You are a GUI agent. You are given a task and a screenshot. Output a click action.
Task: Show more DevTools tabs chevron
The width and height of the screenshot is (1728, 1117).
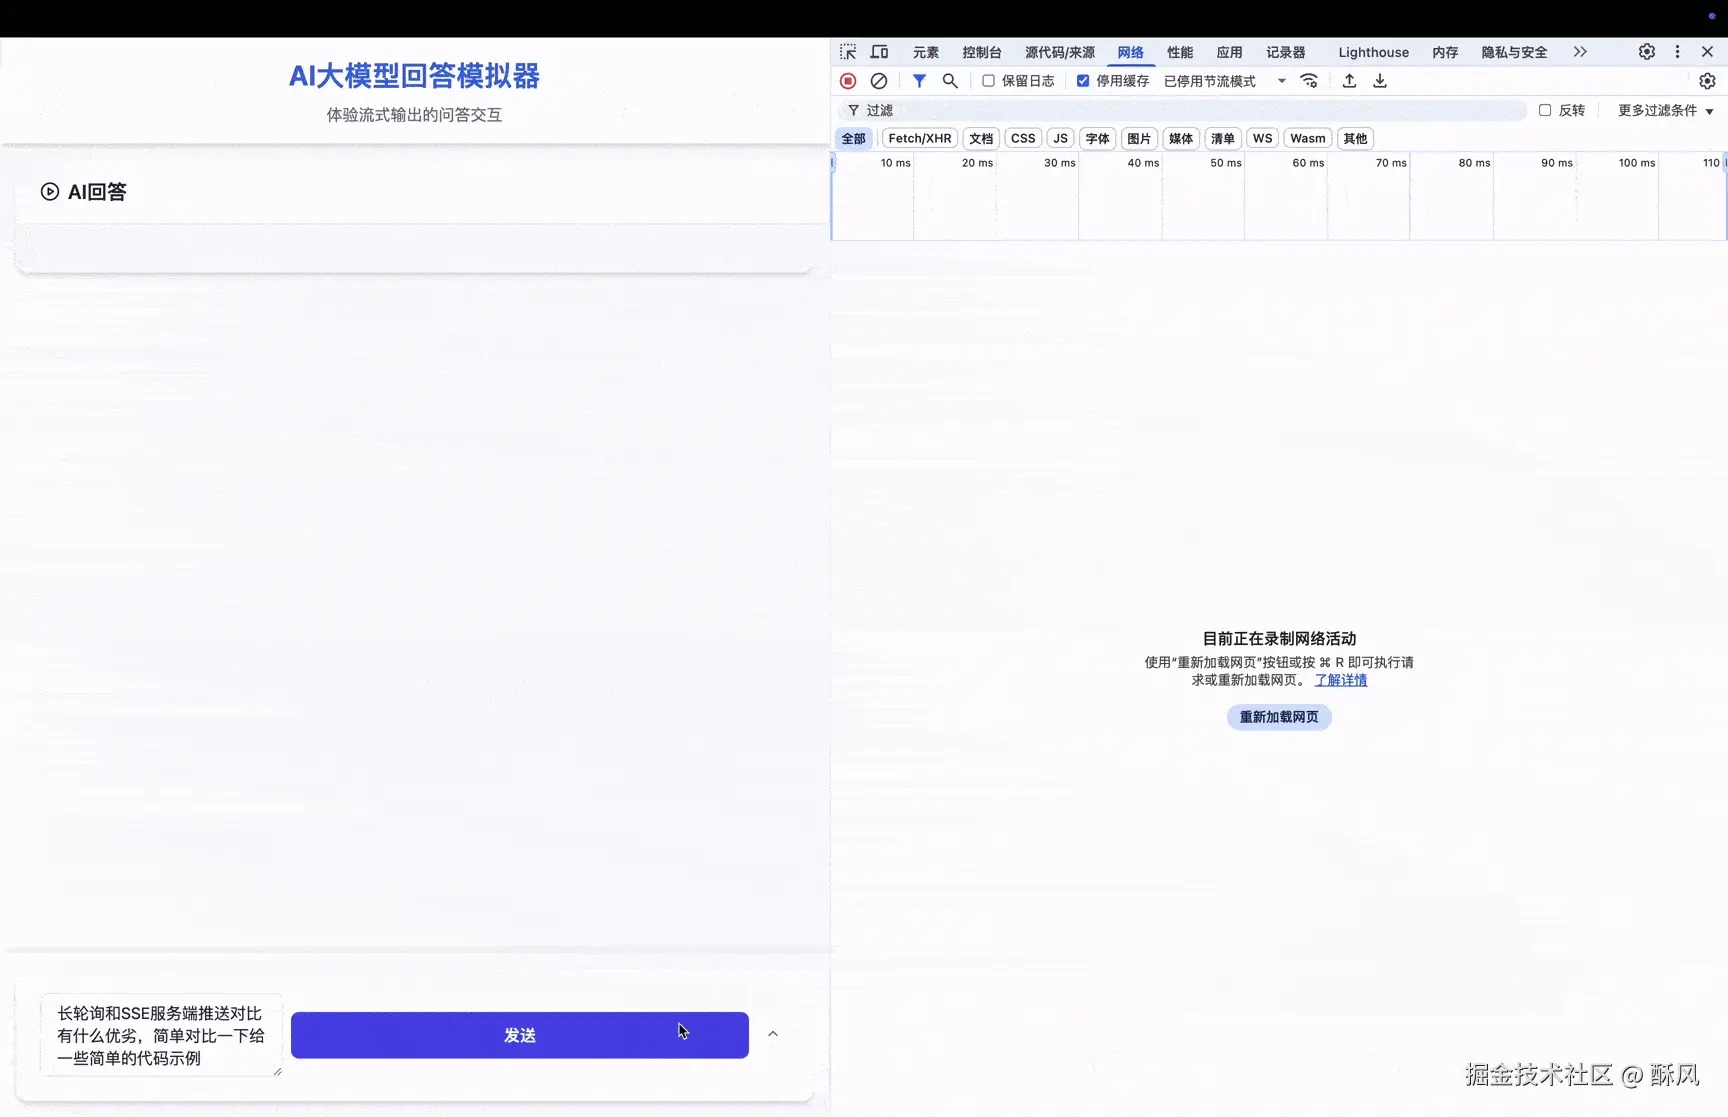tap(1580, 52)
